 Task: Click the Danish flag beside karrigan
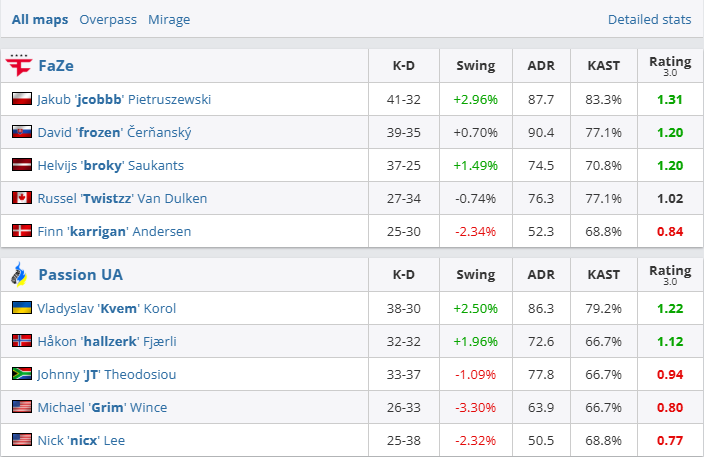point(21,231)
